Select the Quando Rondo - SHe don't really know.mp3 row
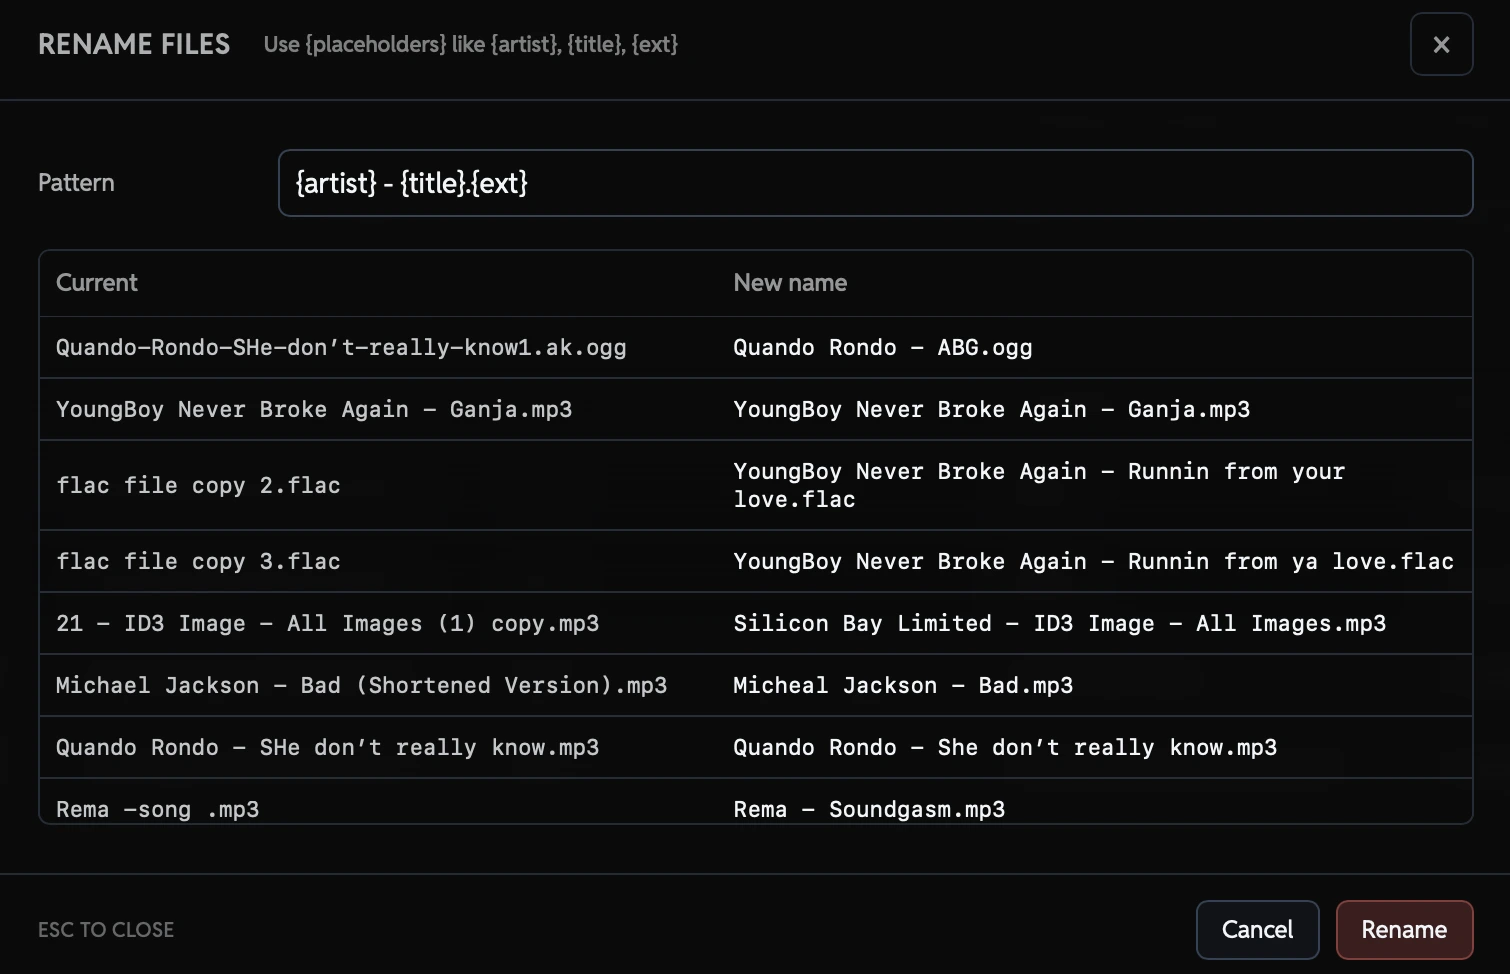Image resolution: width=1510 pixels, height=974 pixels. [x=327, y=747]
